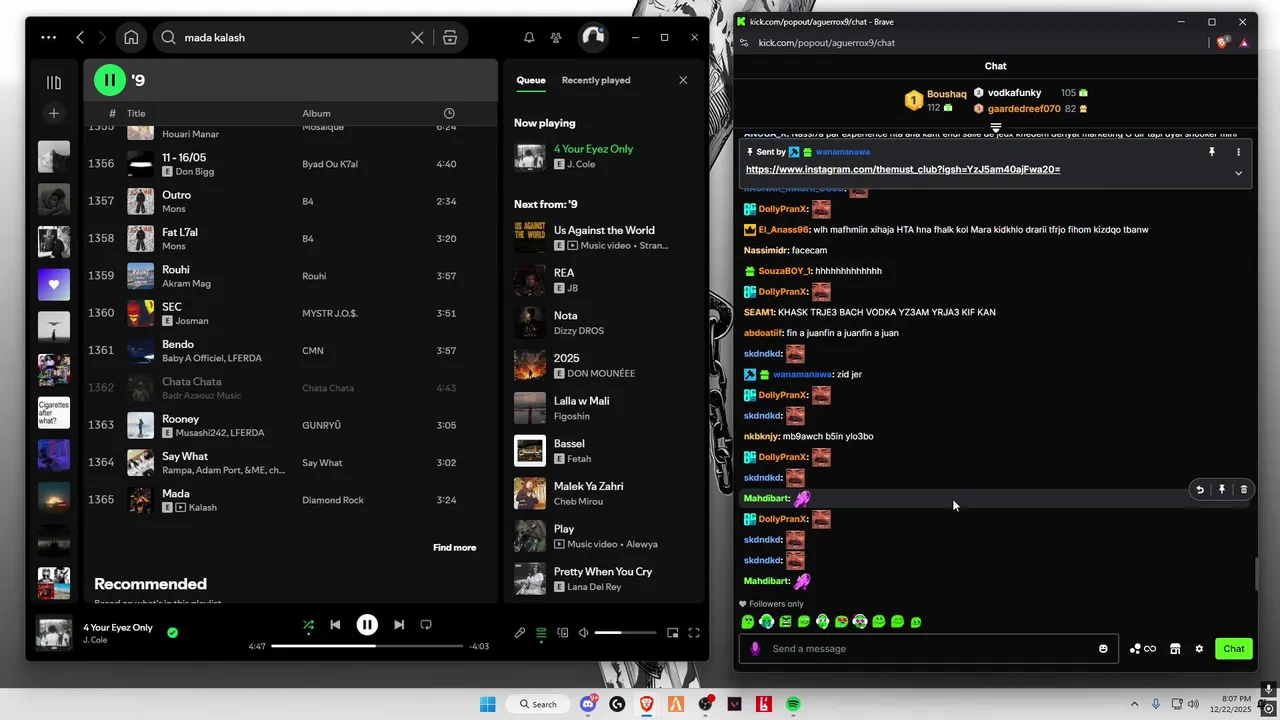Click Spotify icon in the taskbar
This screenshot has height=720, width=1280.
793,704
